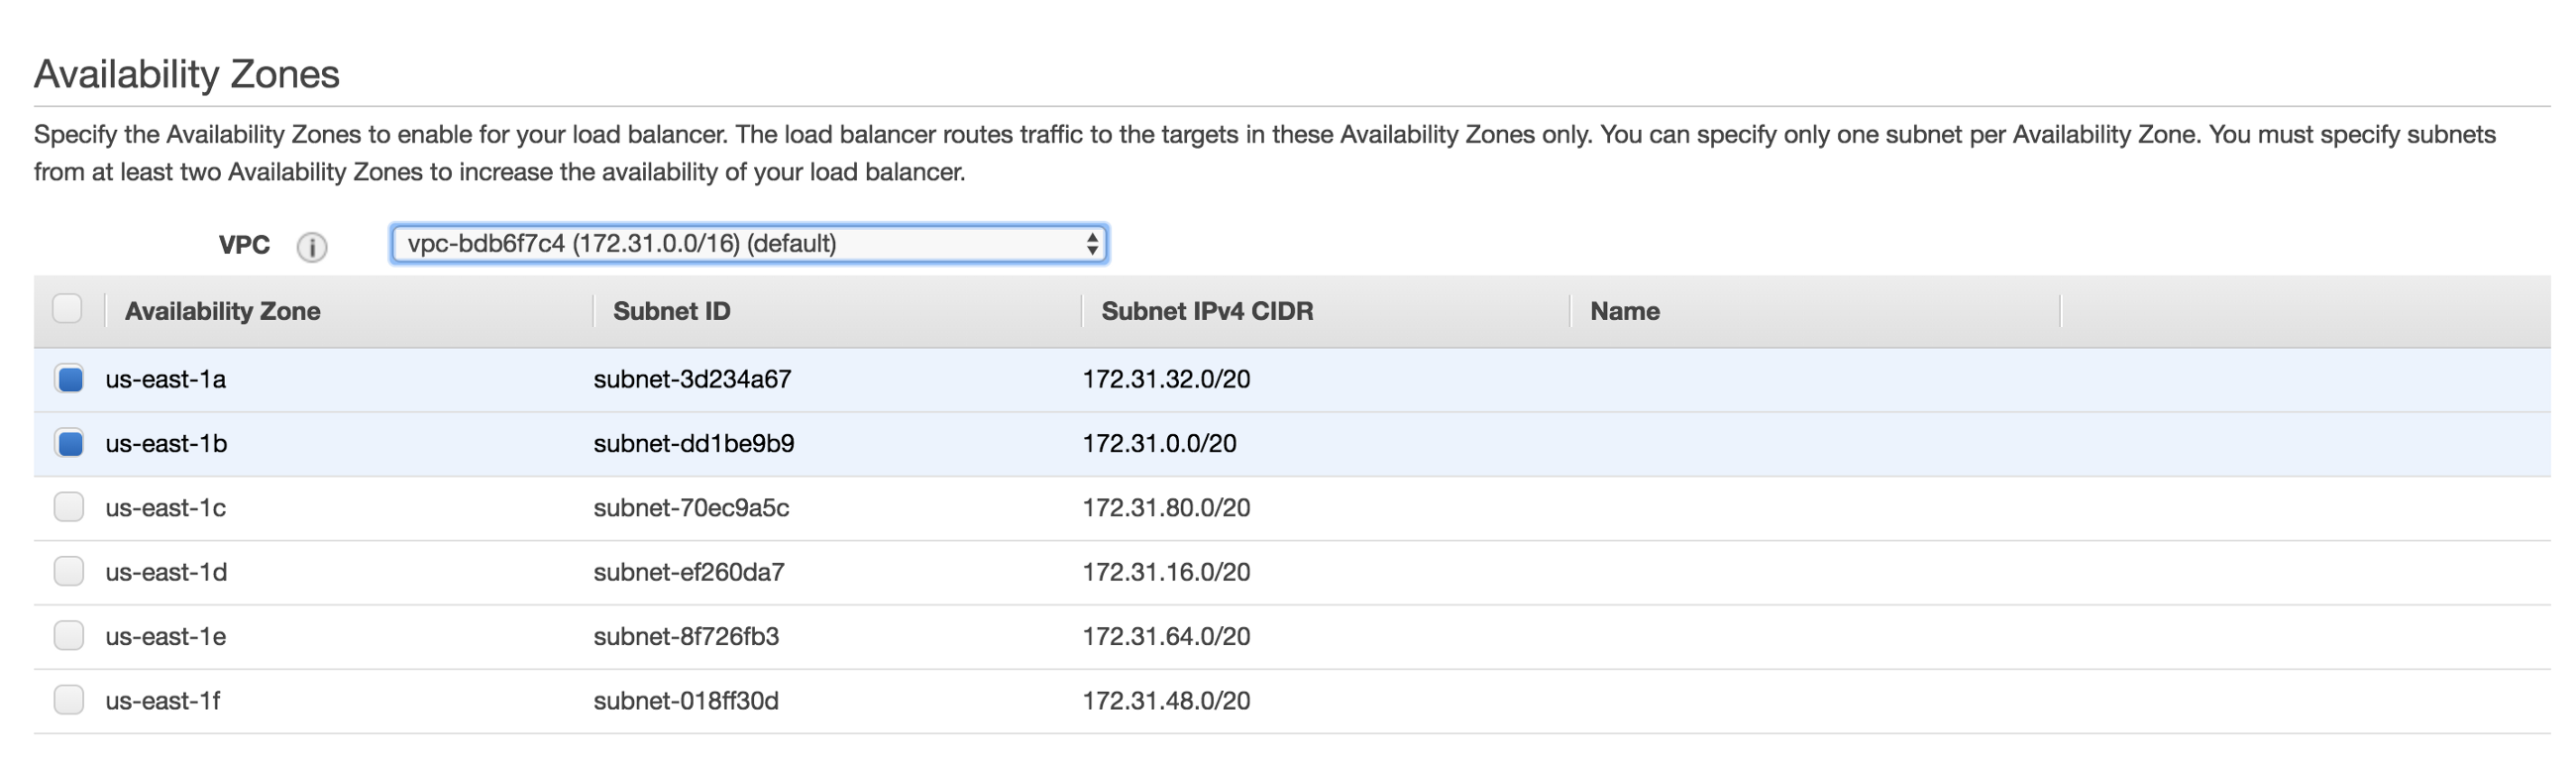This screenshot has height=763, width=2576.
Task: Open the VPC selection dropdown
Action: click(748, 244)
